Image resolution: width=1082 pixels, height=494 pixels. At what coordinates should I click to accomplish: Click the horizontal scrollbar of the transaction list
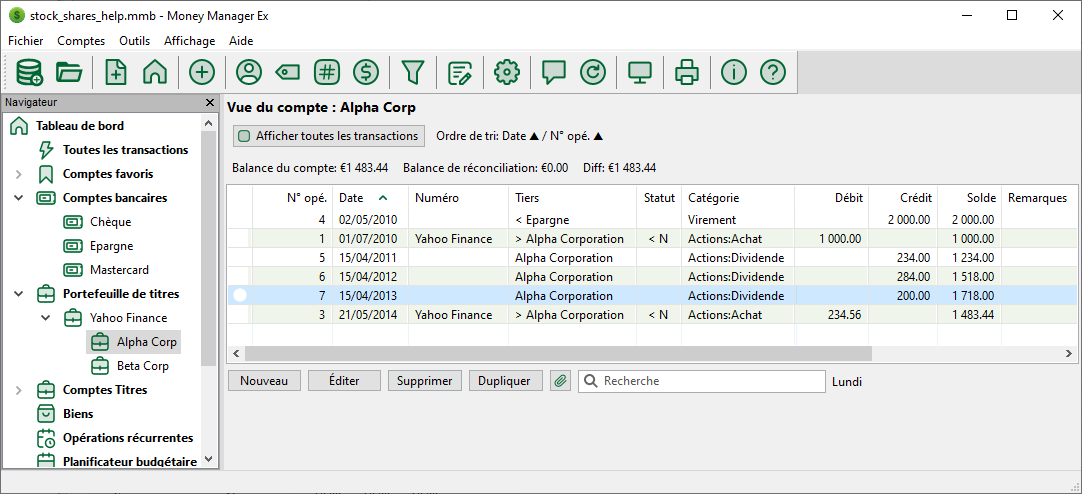tap(558, 353)
